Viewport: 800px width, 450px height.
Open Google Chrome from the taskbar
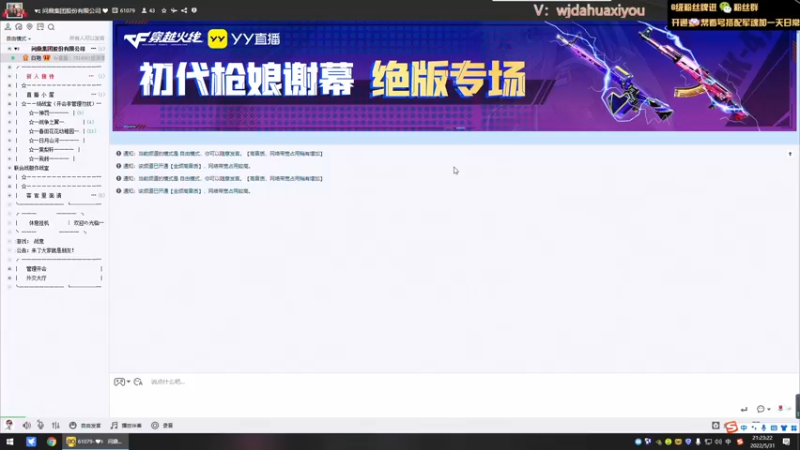coord(51,442)
